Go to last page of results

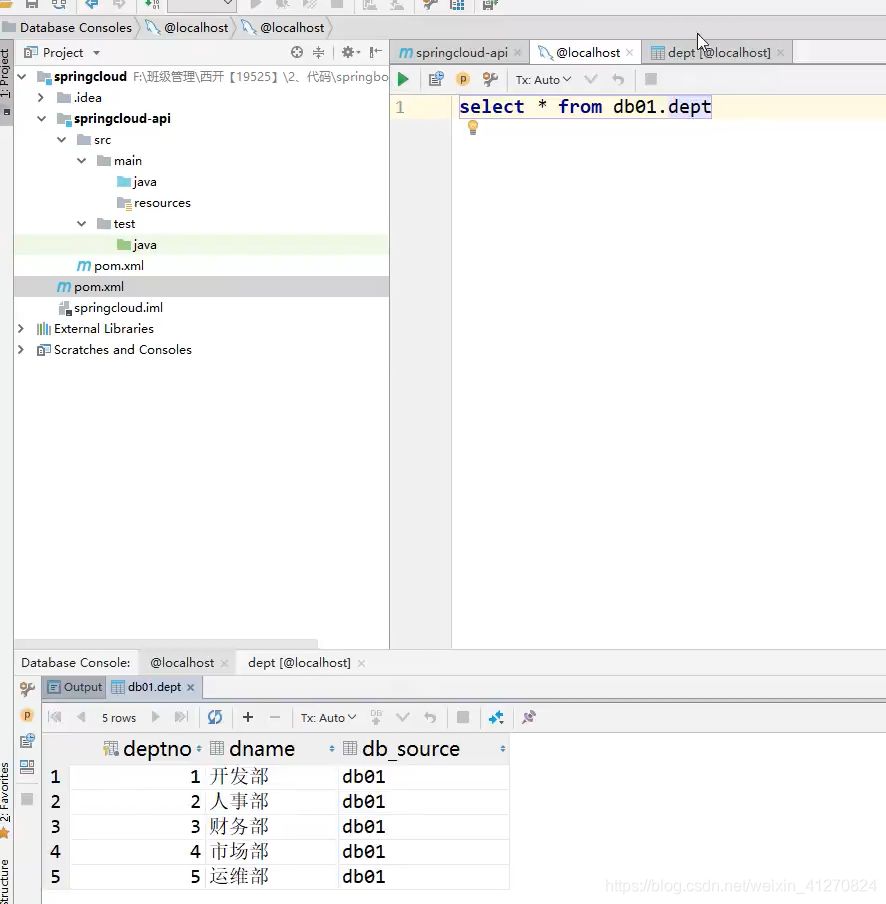click(181, 717)
